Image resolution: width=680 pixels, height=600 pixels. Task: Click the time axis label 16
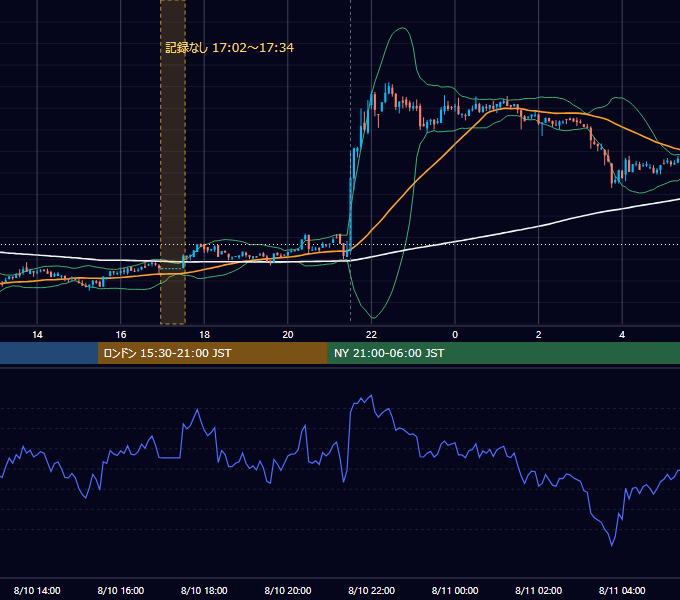tap(121, 335)
